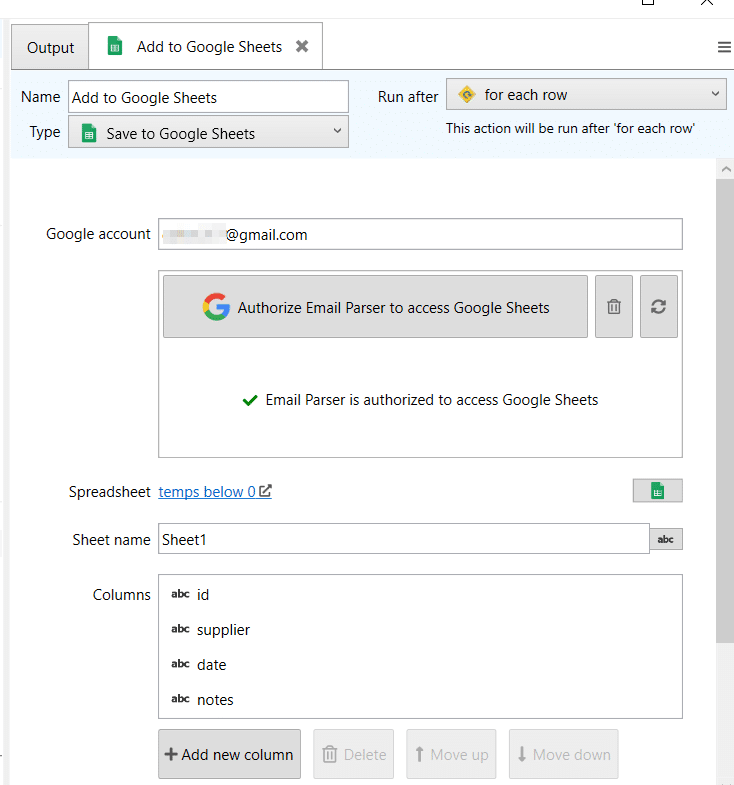This screenshot has width=734, height=785.
Task: Select the 'supplier' column row
Action: point(420,629)
